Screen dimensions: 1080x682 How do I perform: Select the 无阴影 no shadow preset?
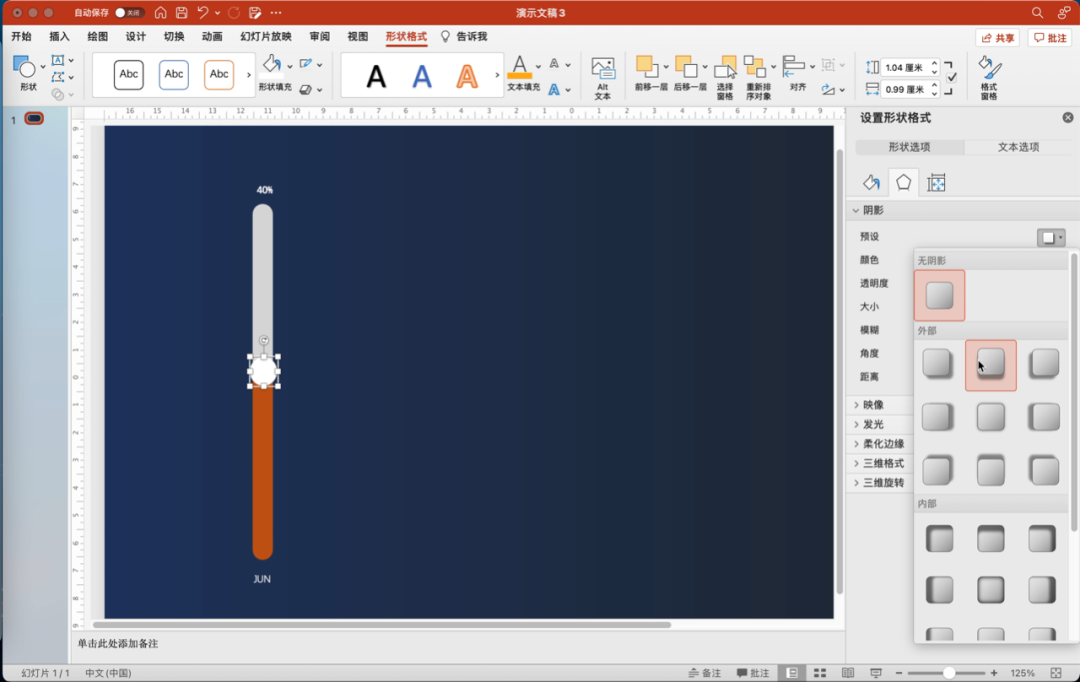click(939, 296)
